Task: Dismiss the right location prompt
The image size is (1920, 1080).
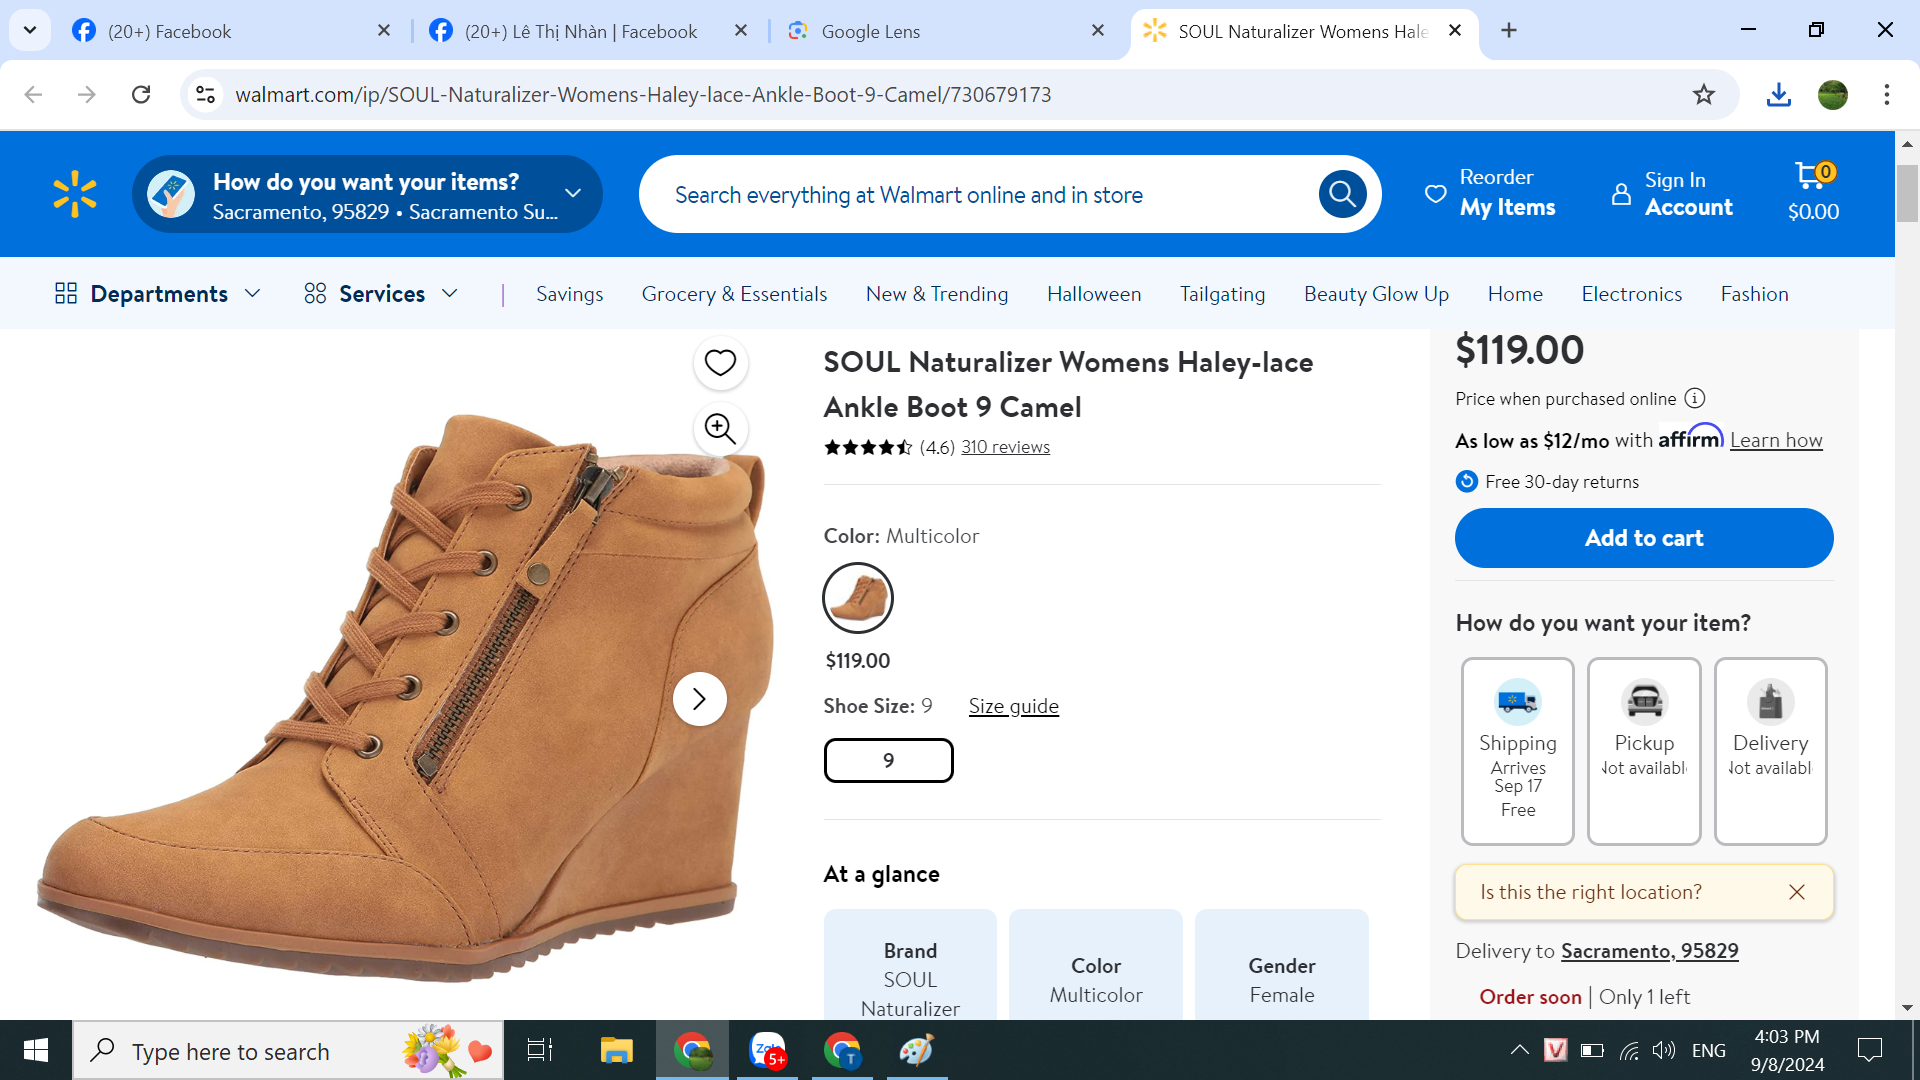Action: tap(1797, 892)
